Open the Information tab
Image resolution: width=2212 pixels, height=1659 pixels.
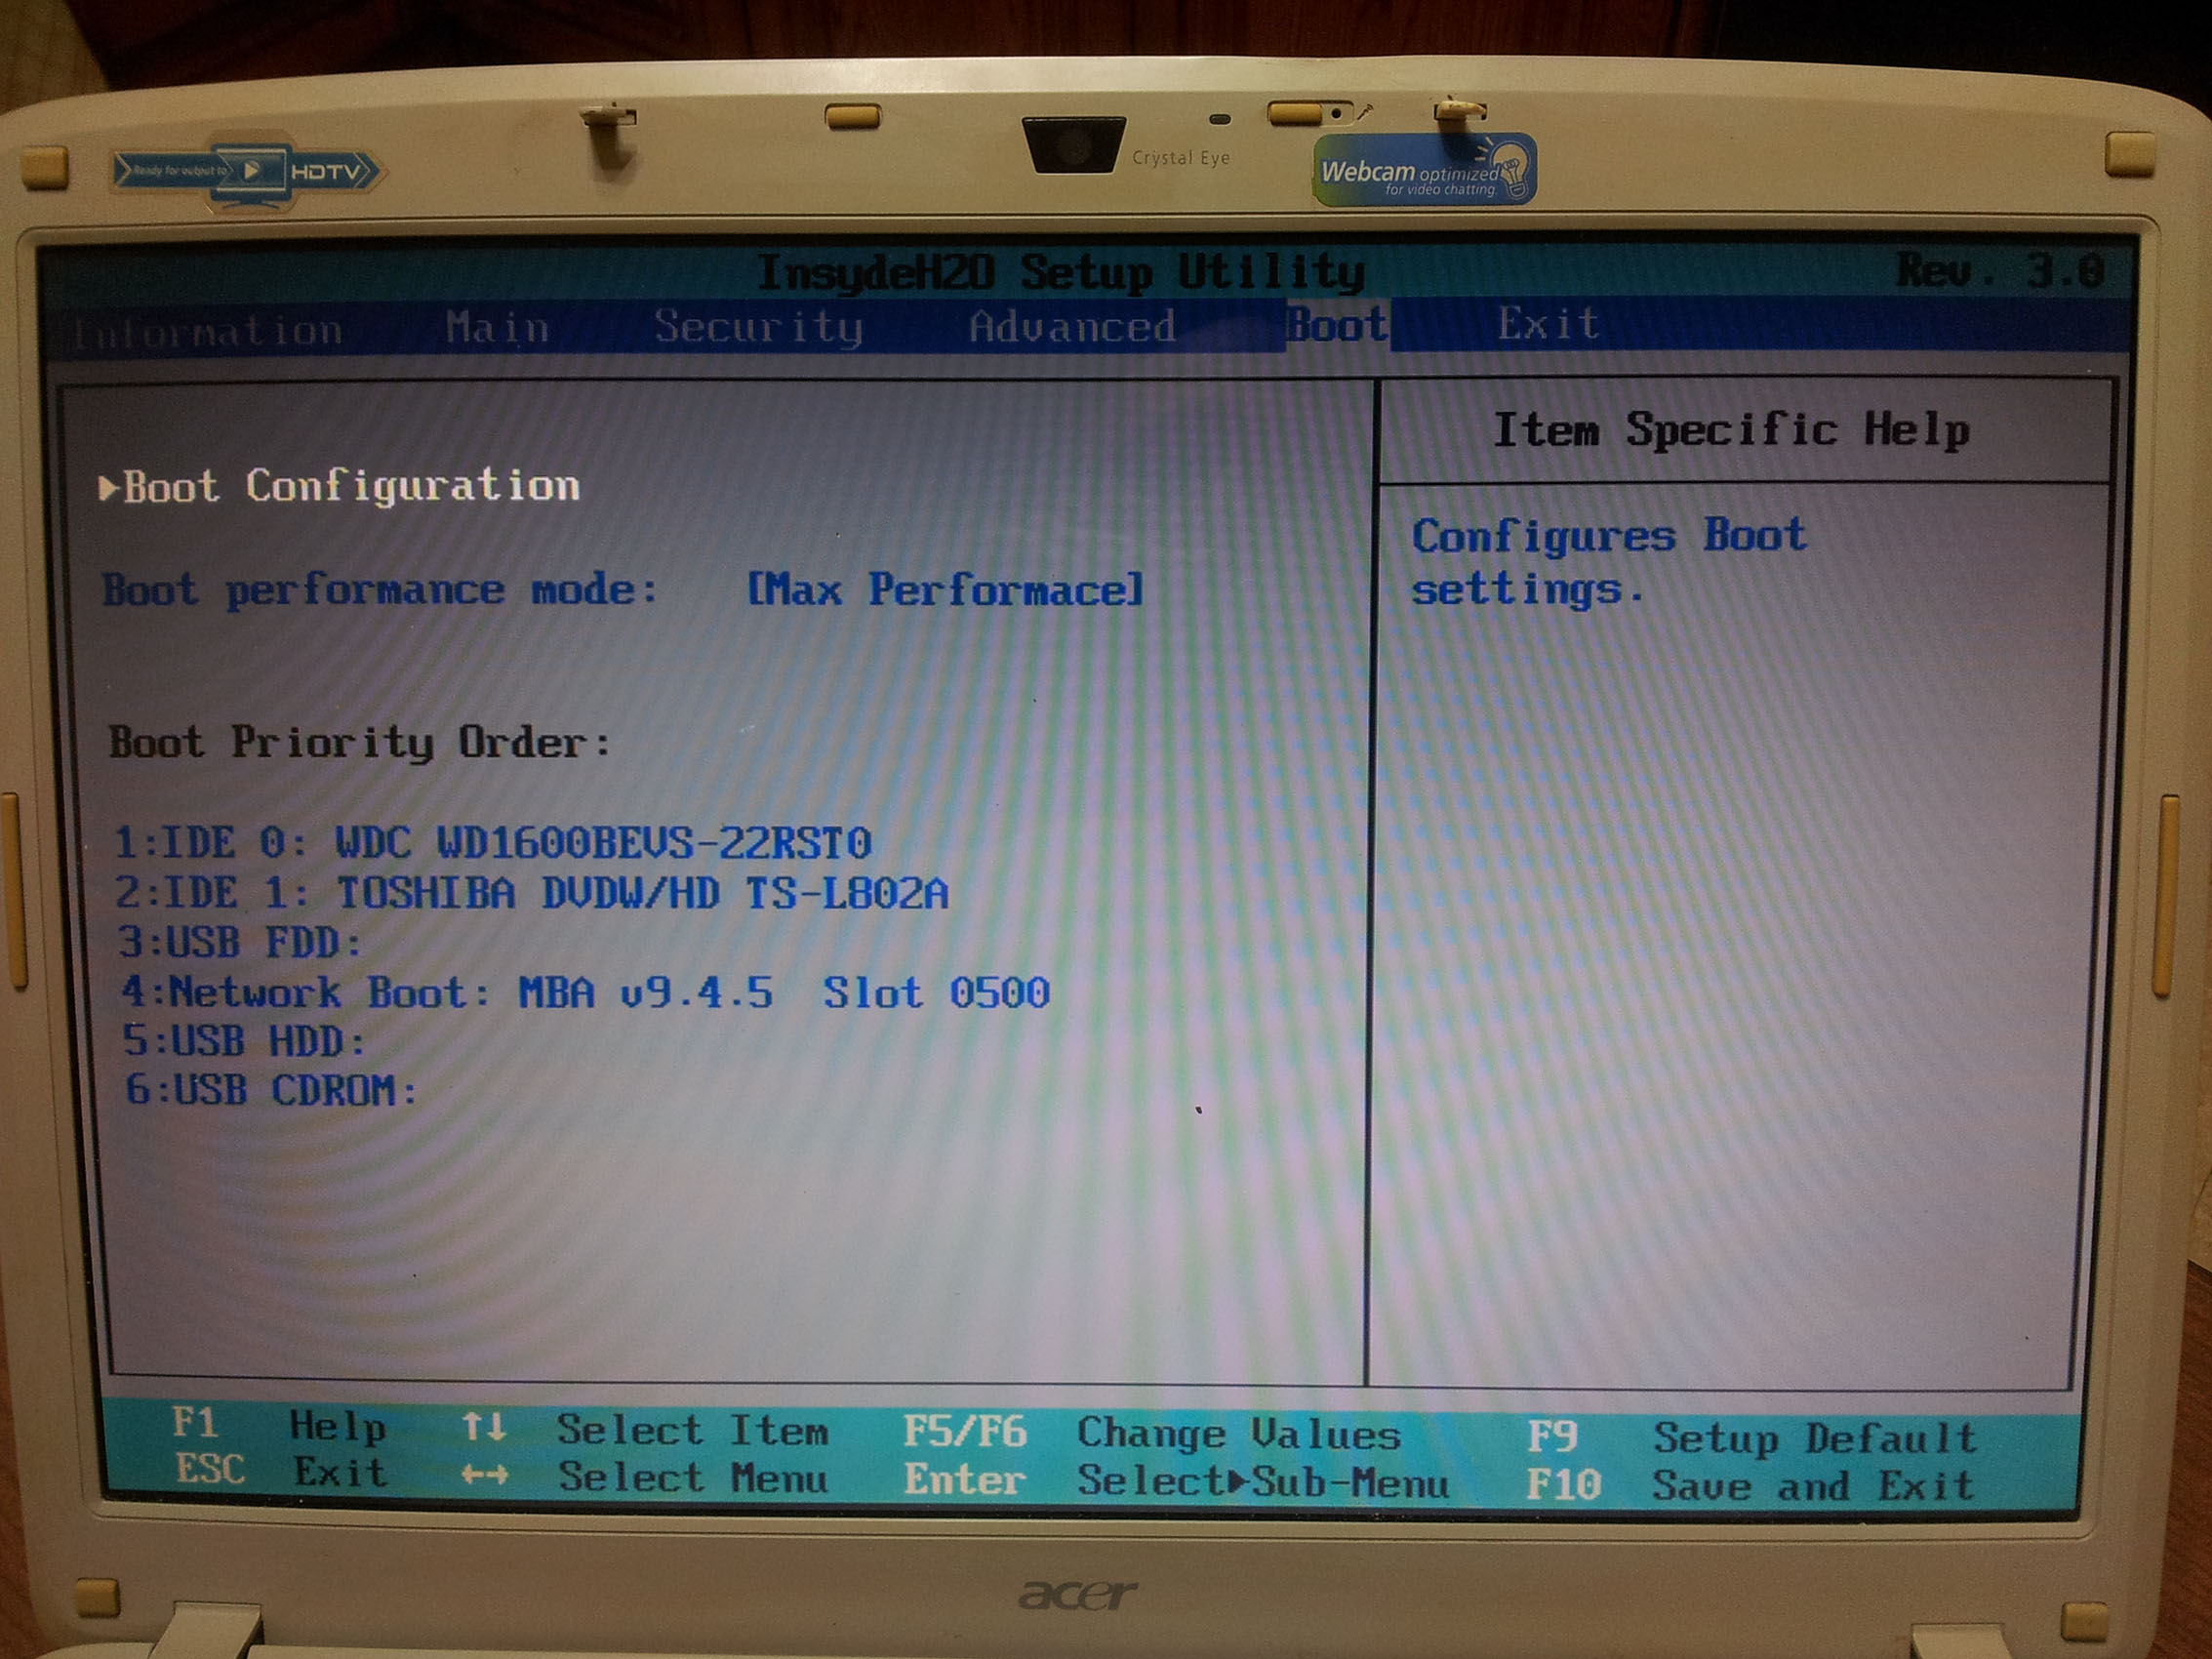(x=208, y=331)
